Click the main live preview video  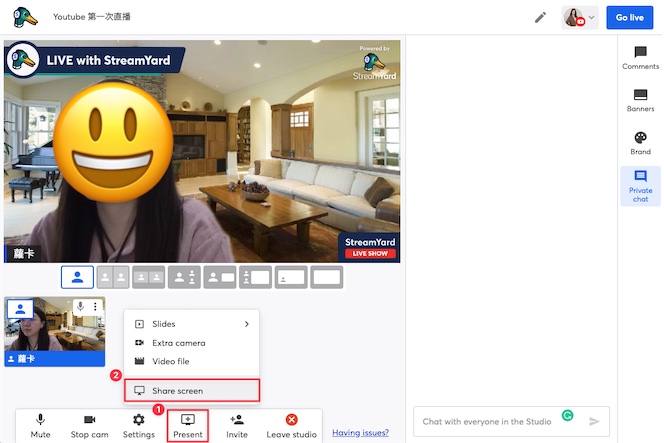(x=202, y=151)
